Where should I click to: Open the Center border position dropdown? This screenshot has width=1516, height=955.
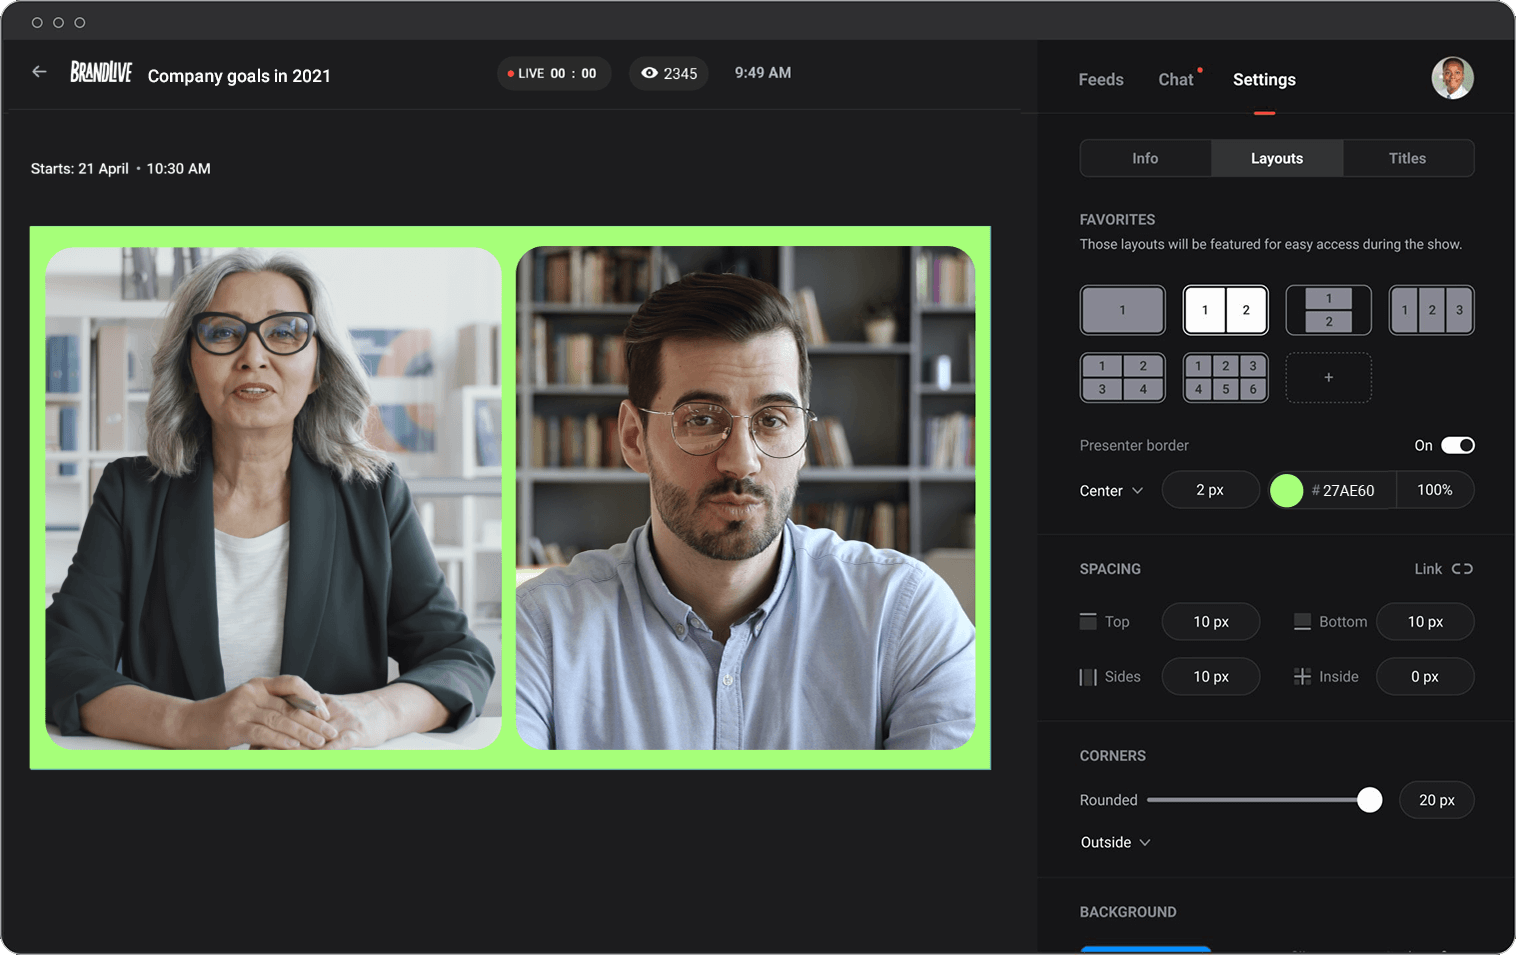coord(1110,490)
